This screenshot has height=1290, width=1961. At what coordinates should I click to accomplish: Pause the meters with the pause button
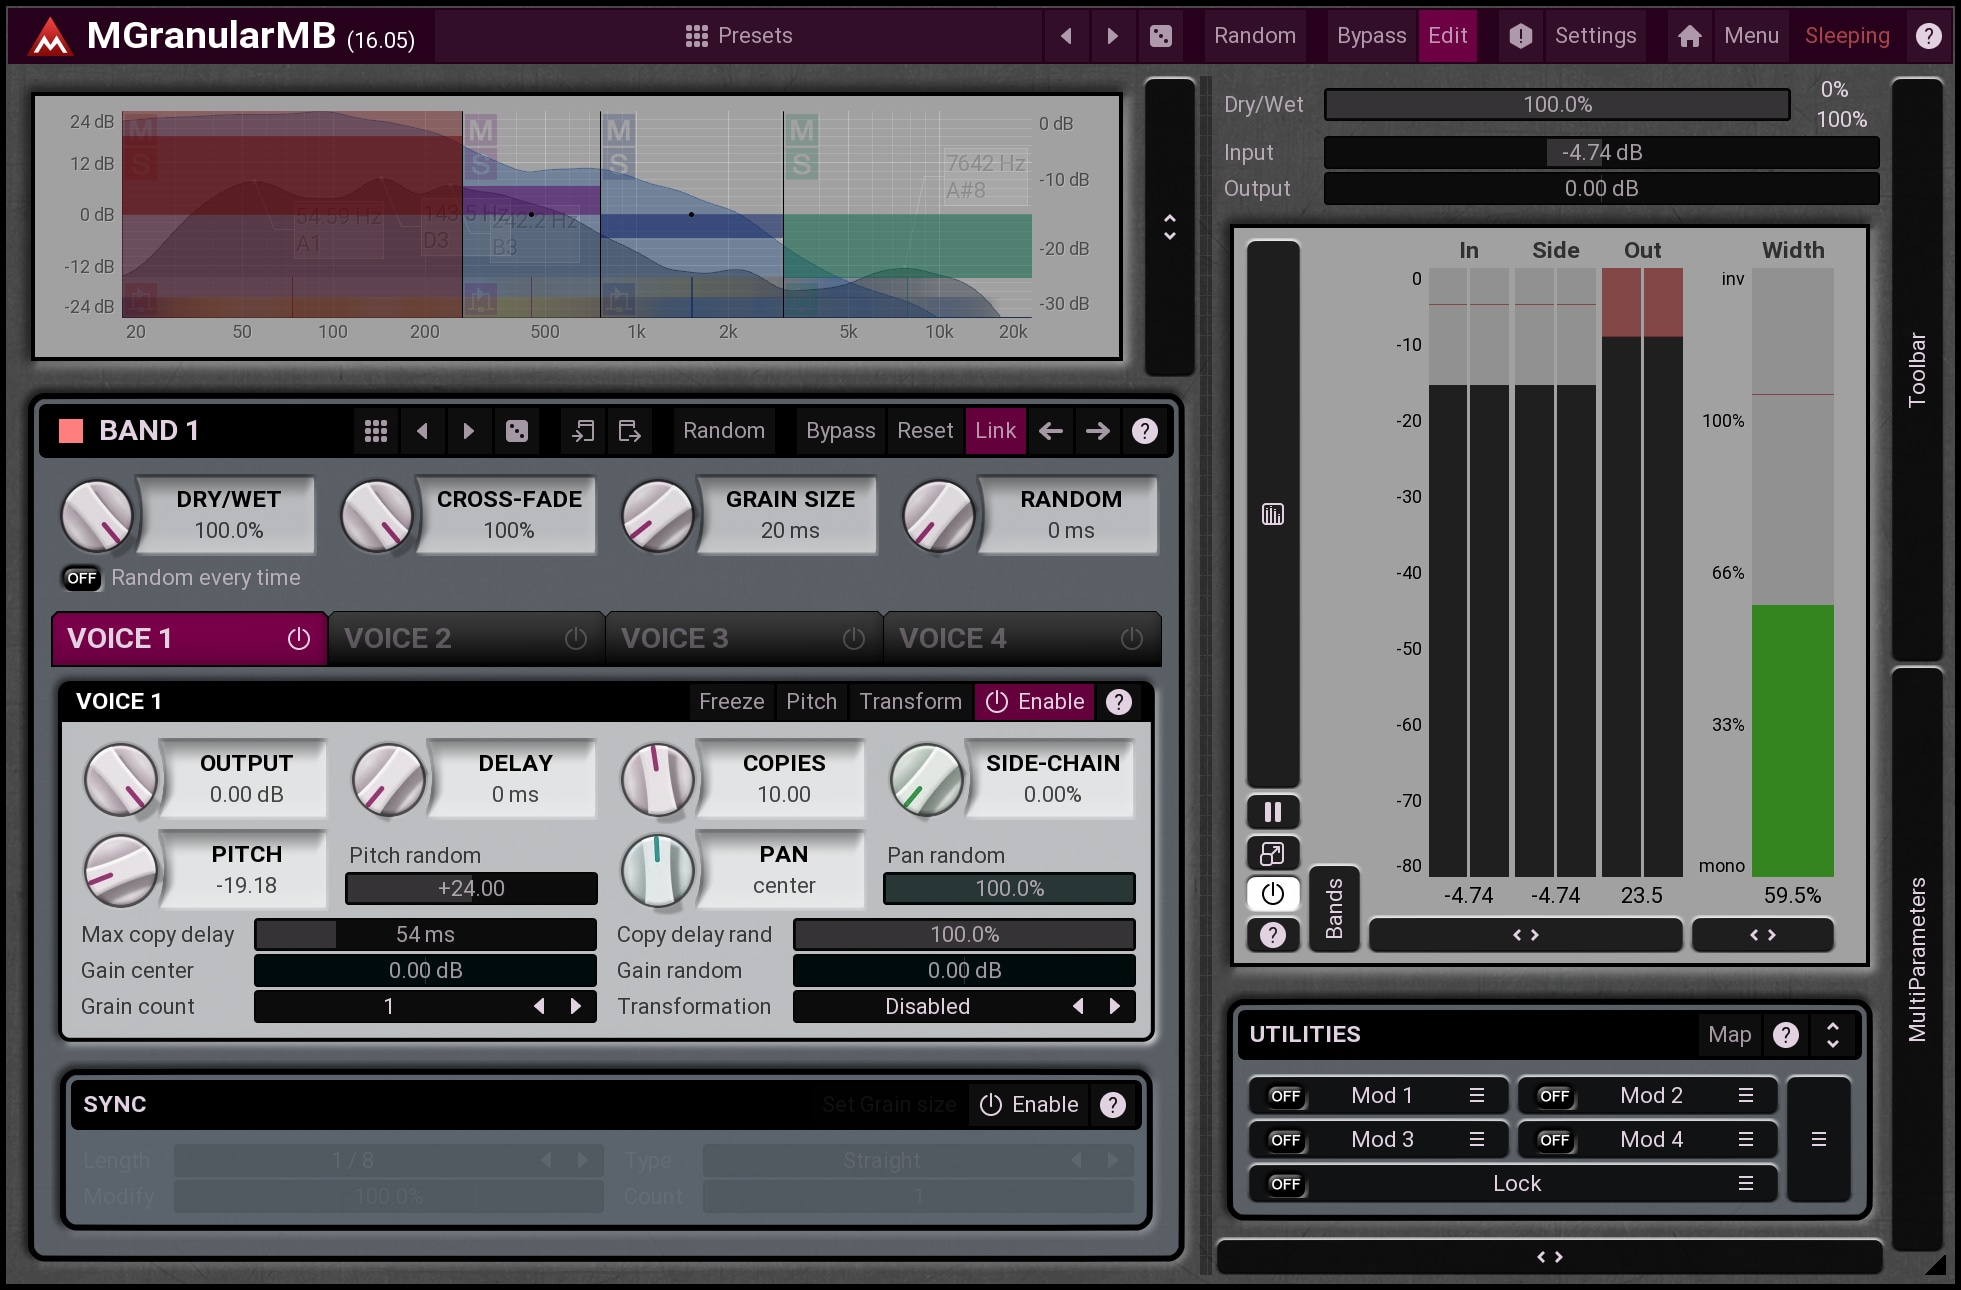(x=1272, y=812)
